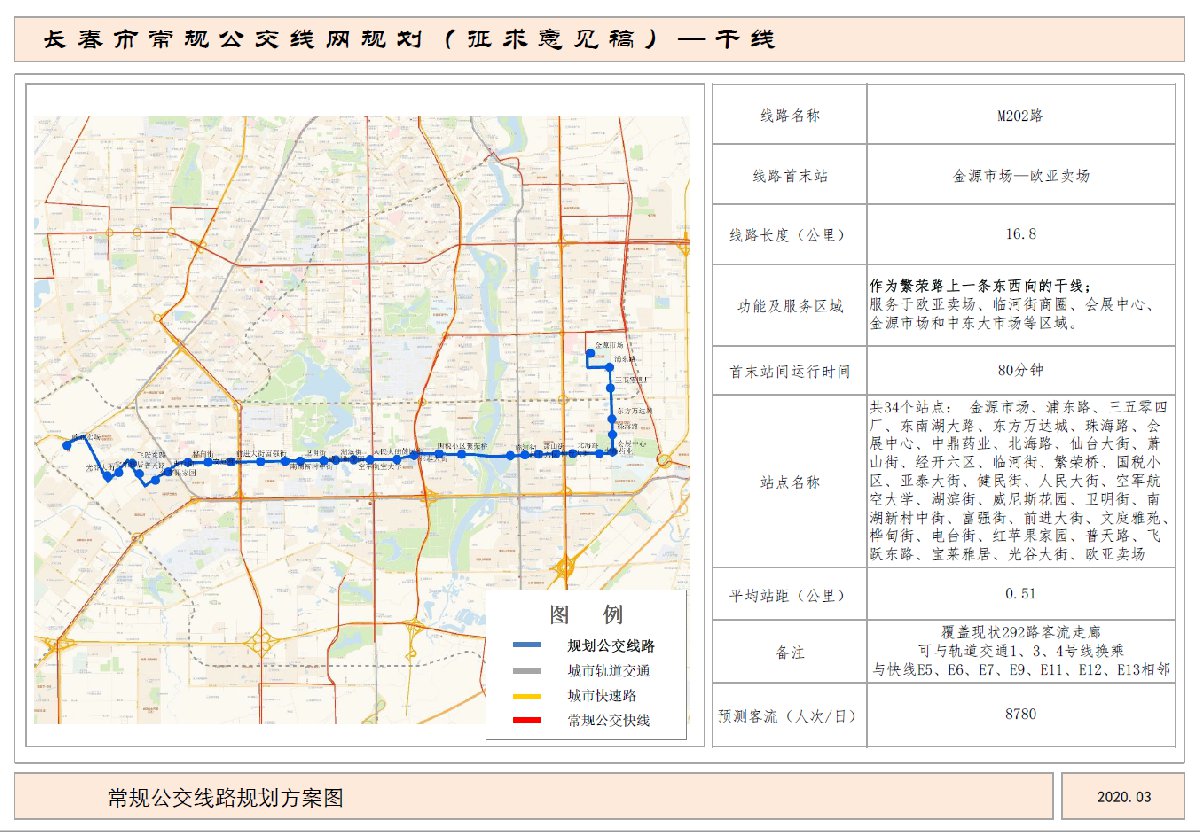Click the note 覆盖现状292路客流走廊

[1021, 633]
